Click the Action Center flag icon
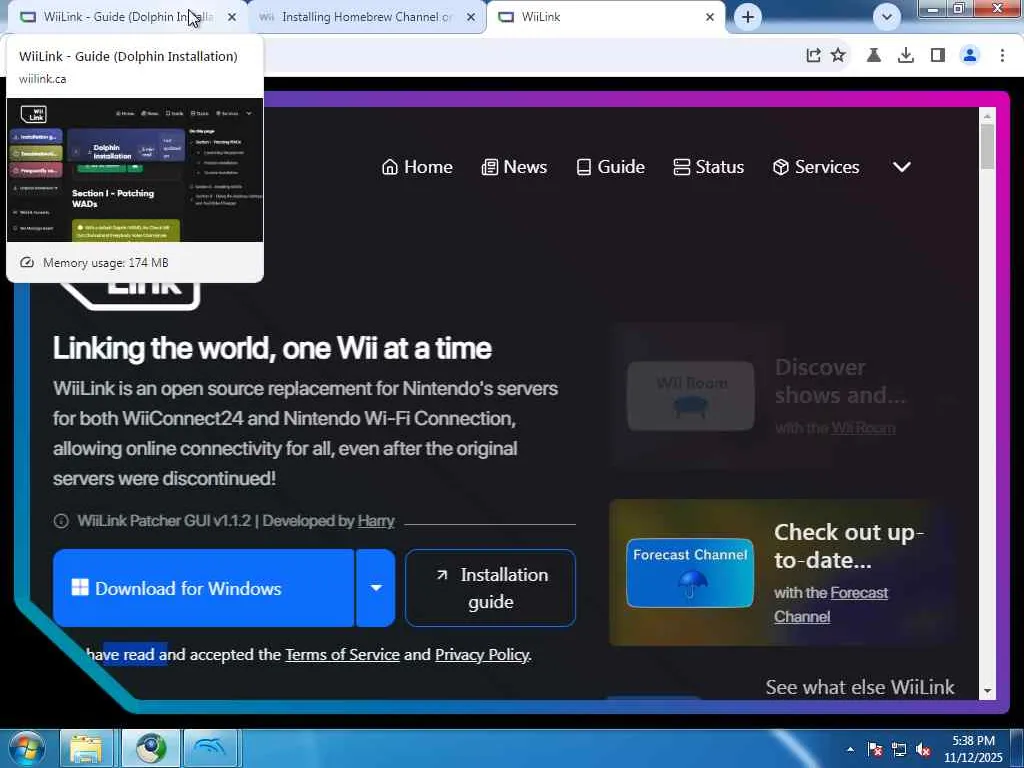This screenshot has width=1024, height=768. [875, 749]
